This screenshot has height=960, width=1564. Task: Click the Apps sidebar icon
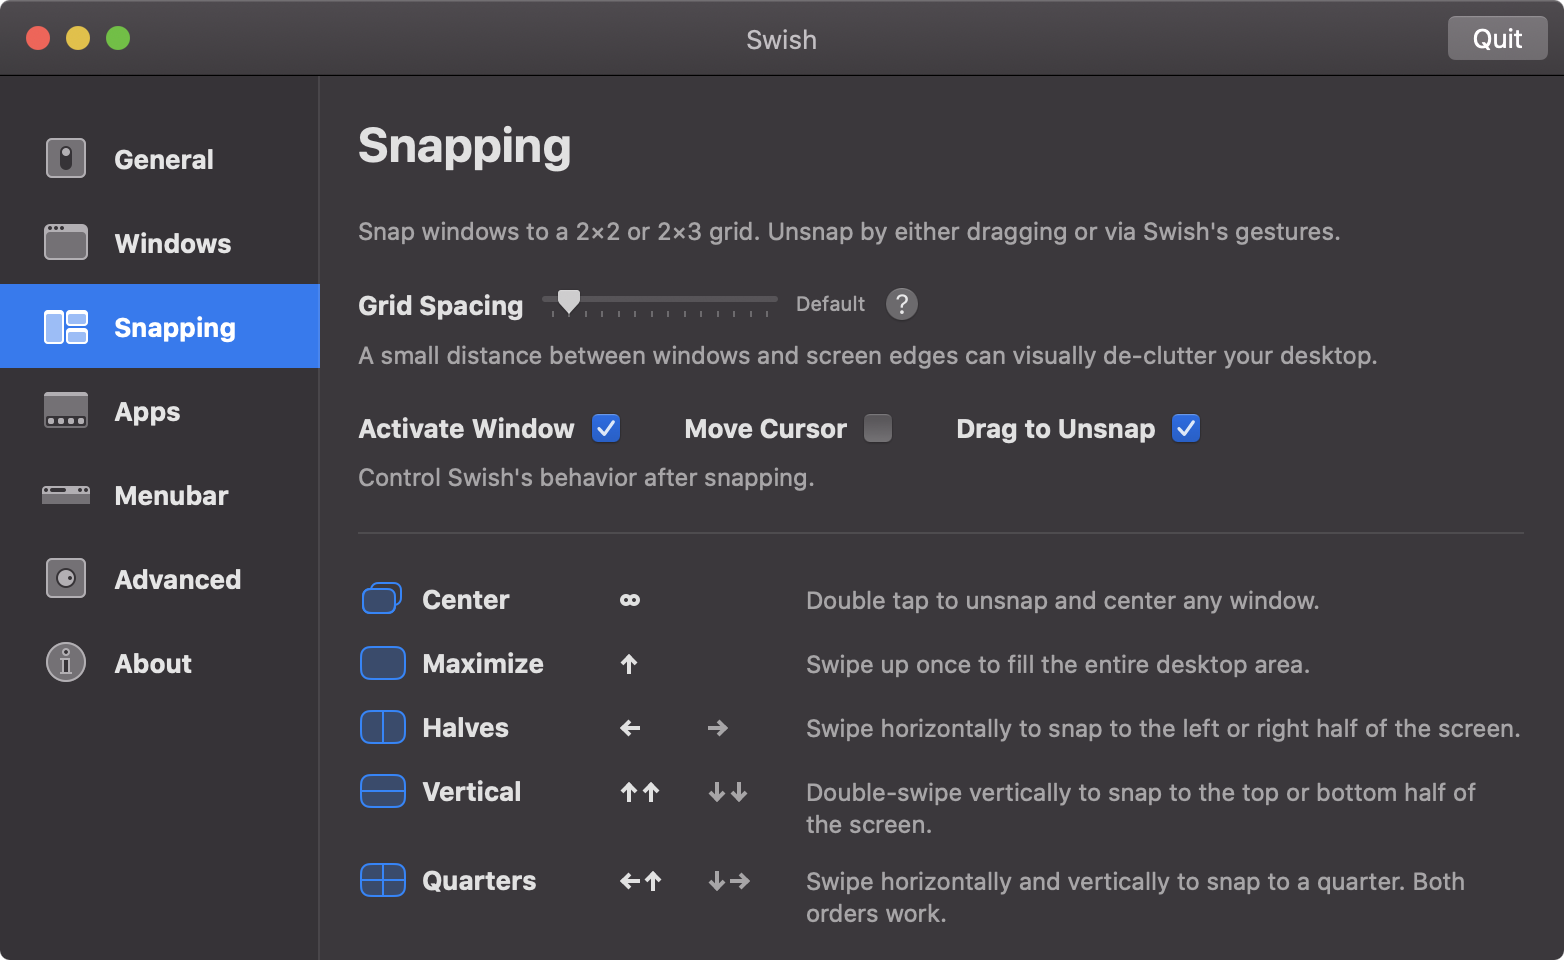65,411
